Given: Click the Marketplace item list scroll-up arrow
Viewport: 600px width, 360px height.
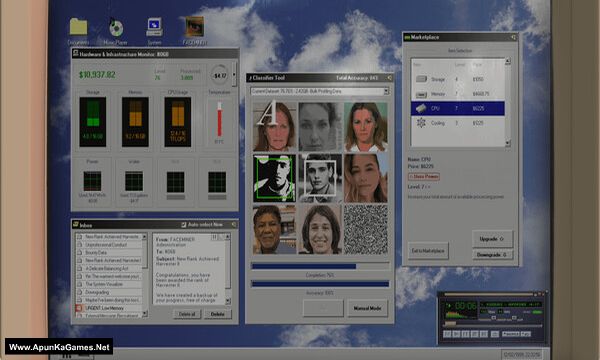Looking at the screenshot, I should click(x=508, y=61).
